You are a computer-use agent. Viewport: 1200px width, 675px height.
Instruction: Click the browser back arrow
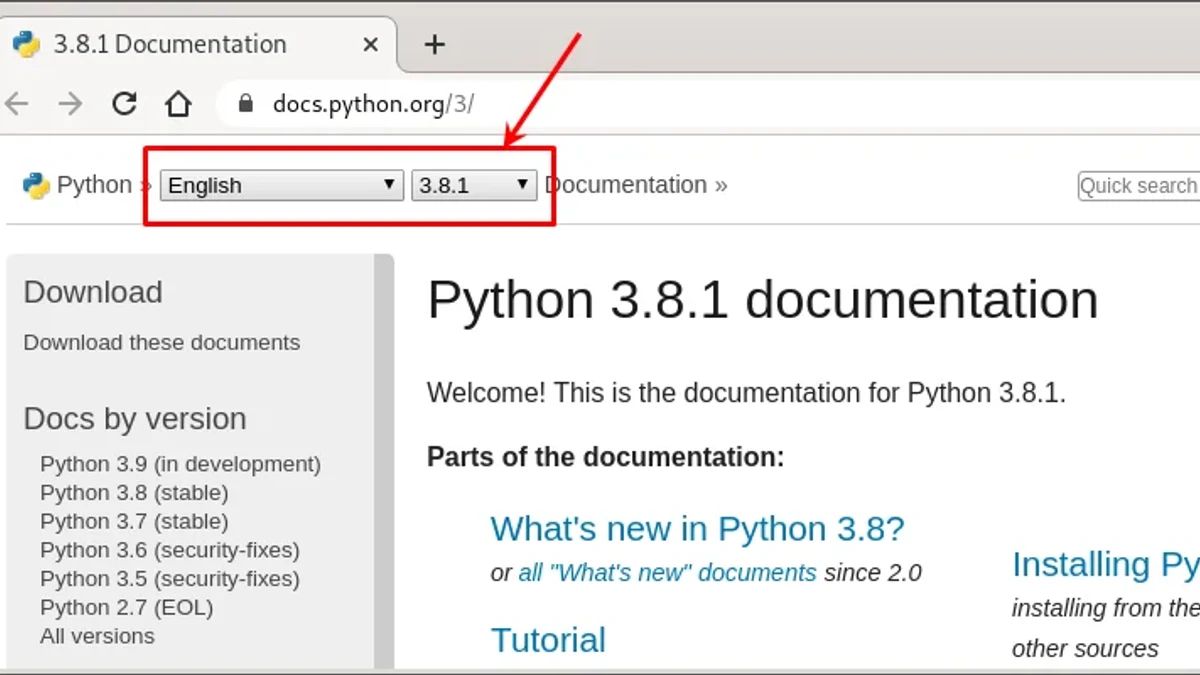[x=16, y=103]
